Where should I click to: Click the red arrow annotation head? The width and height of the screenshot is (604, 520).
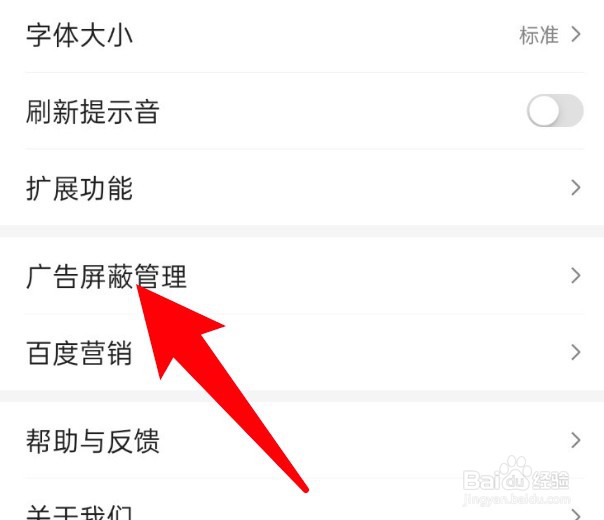point(173,327)
